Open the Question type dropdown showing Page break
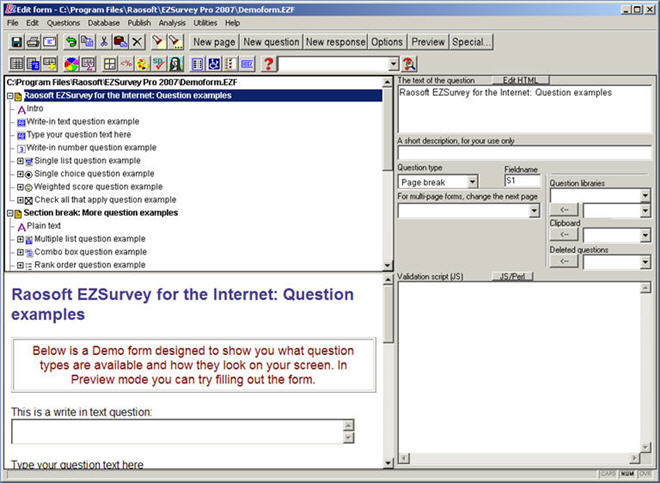The height and width of the screenshot is (483, 660). click(472, 182)
